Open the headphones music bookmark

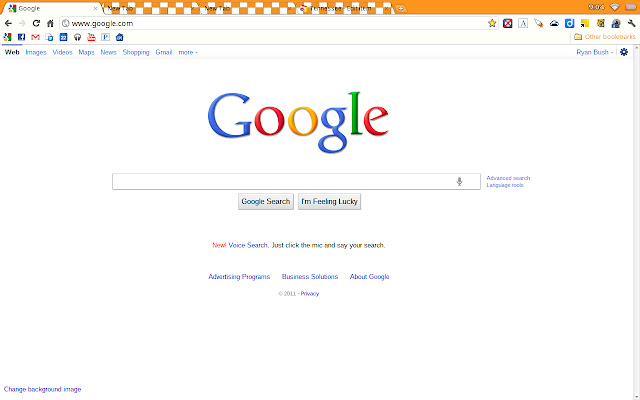point(78,37)
